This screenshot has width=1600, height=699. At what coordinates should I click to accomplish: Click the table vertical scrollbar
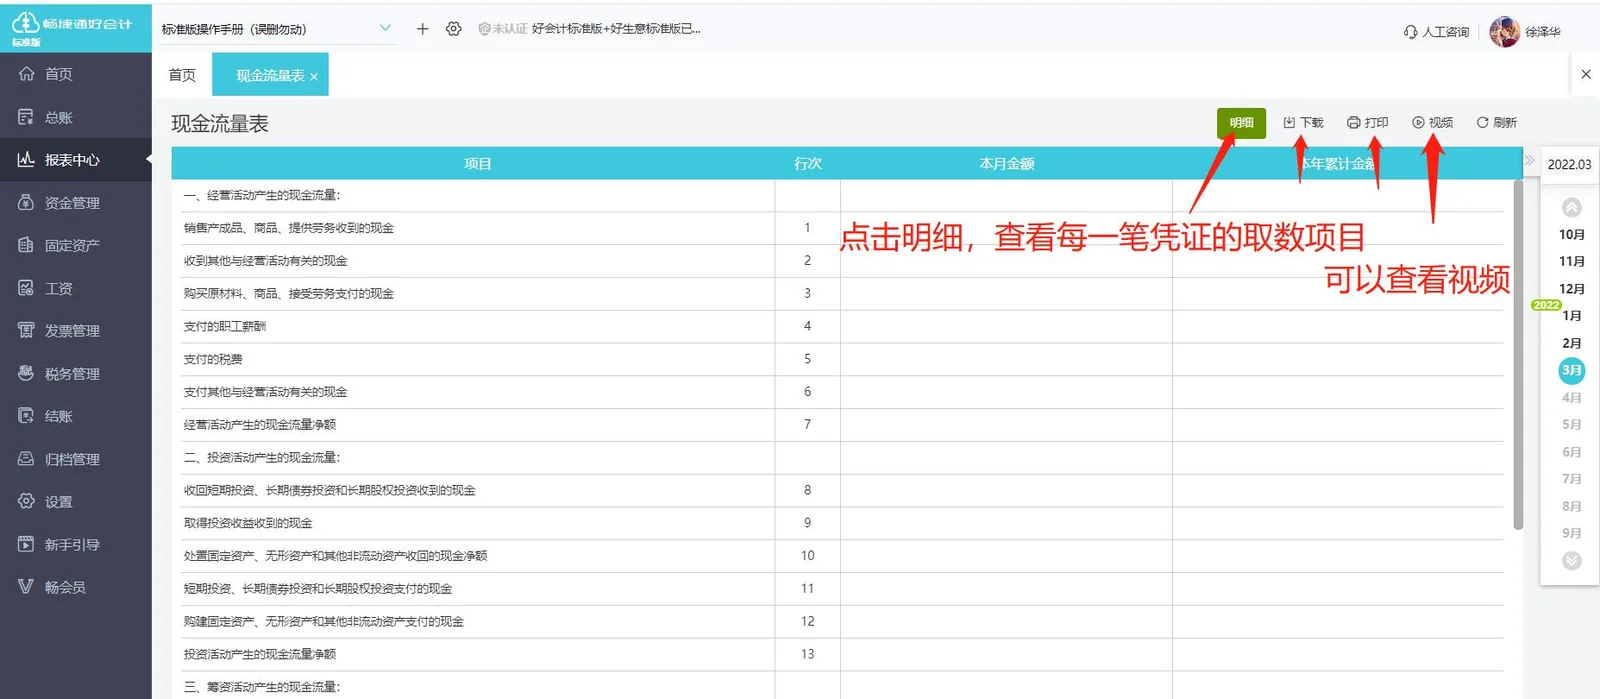tap(1518, 355)
